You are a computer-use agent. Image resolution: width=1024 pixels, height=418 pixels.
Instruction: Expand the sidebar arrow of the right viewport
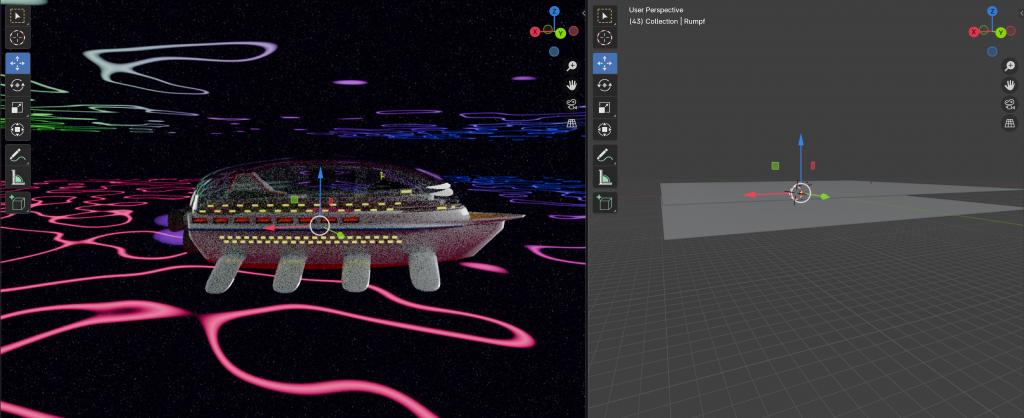click(x=1020, y=12)
